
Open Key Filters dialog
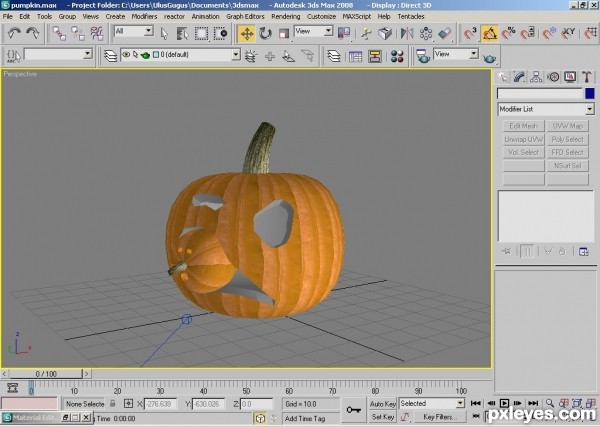tap(438, 417)
